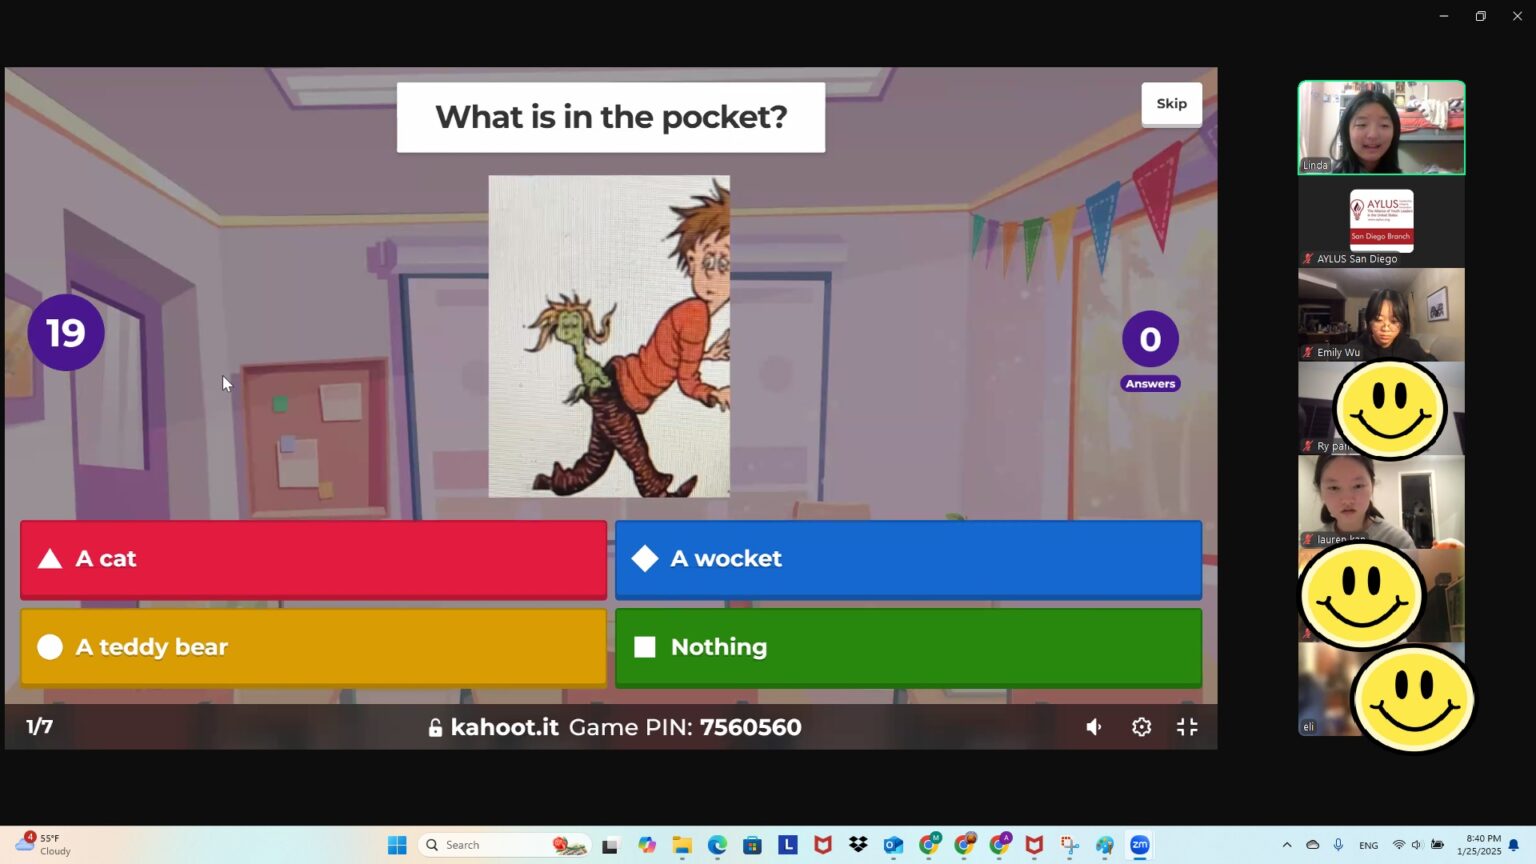
Task: Open Outlook from the taskbar
Action: [893, 845]
